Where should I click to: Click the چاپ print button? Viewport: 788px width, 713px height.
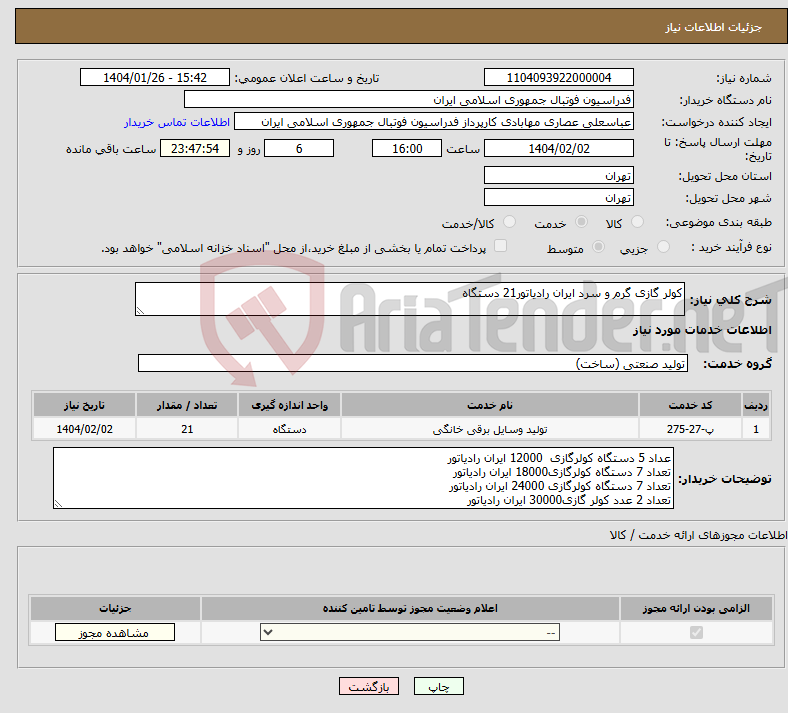click(x=439, y=686)
